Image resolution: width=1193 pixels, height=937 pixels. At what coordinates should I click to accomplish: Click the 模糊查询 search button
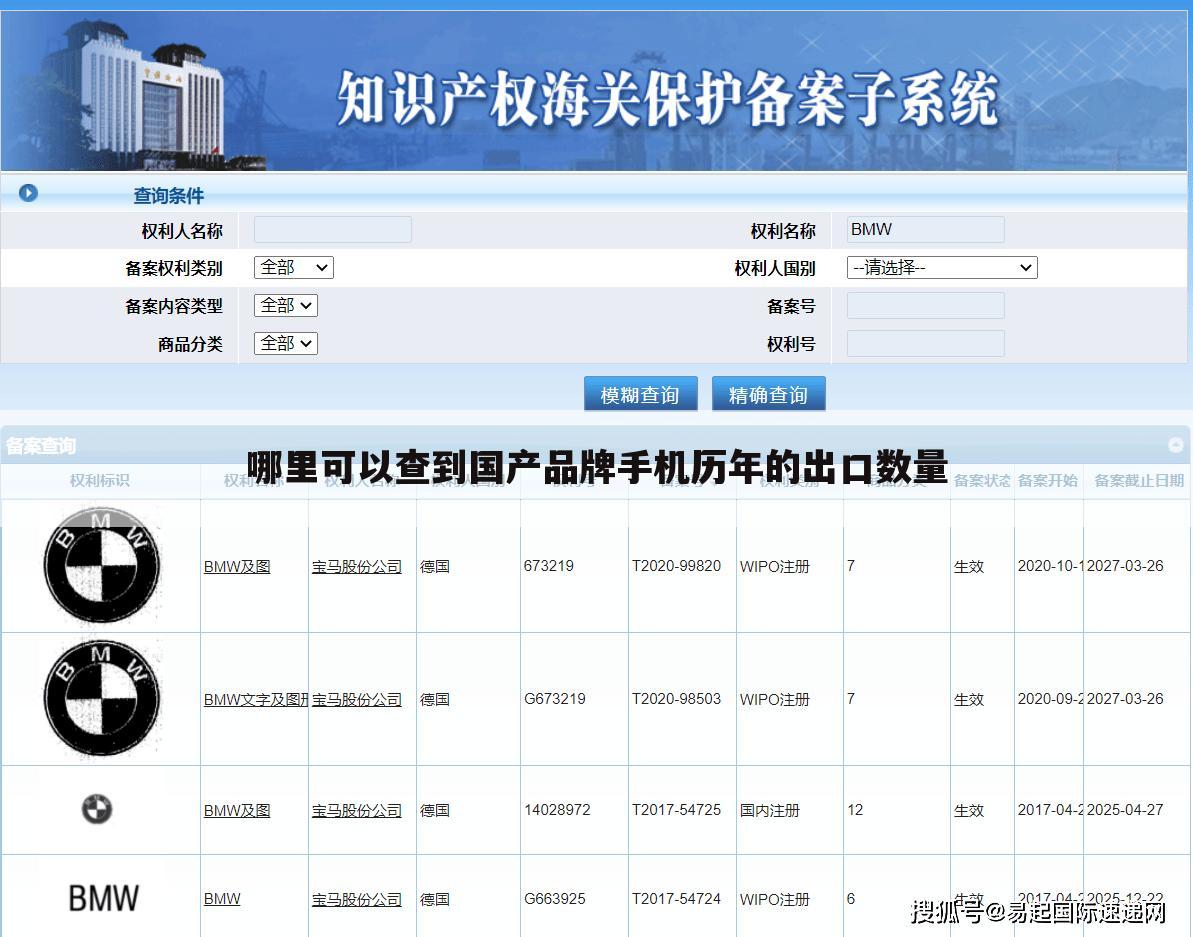tap(640, 393)
